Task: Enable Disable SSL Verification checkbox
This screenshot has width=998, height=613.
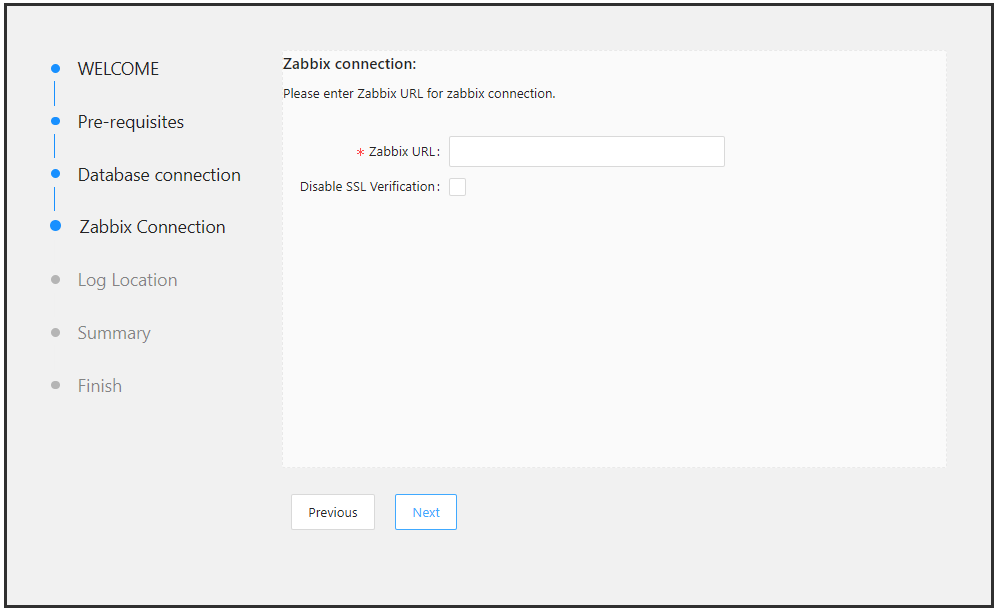Action: (457, 187)
